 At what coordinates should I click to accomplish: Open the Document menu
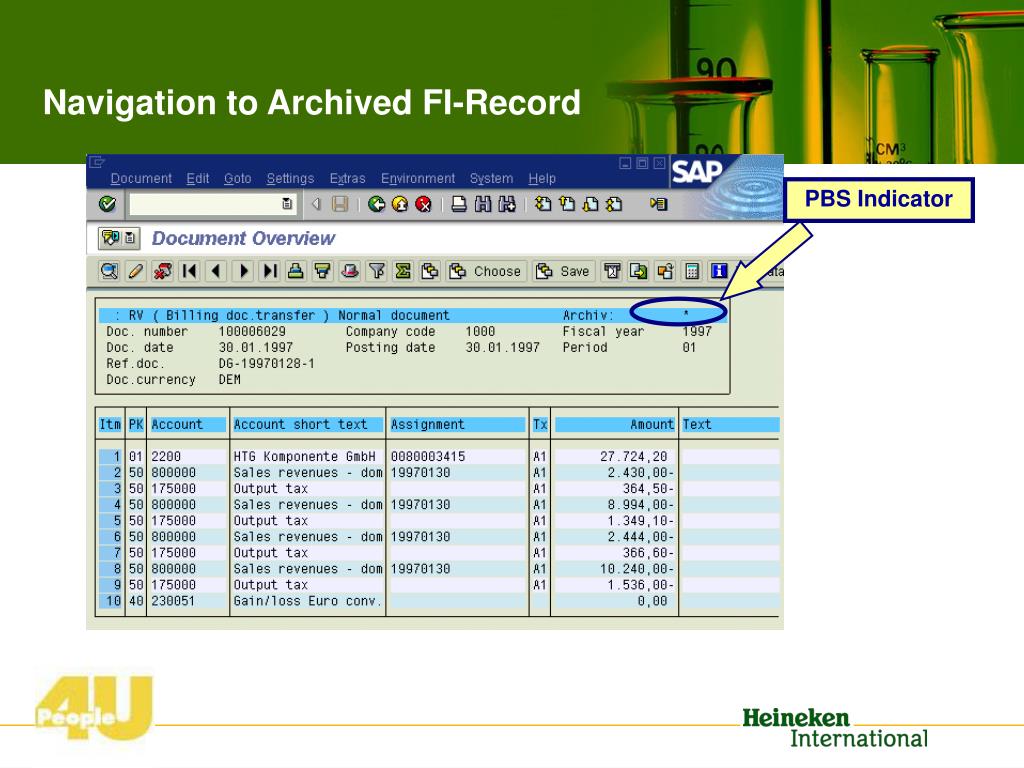pos(141,178)
